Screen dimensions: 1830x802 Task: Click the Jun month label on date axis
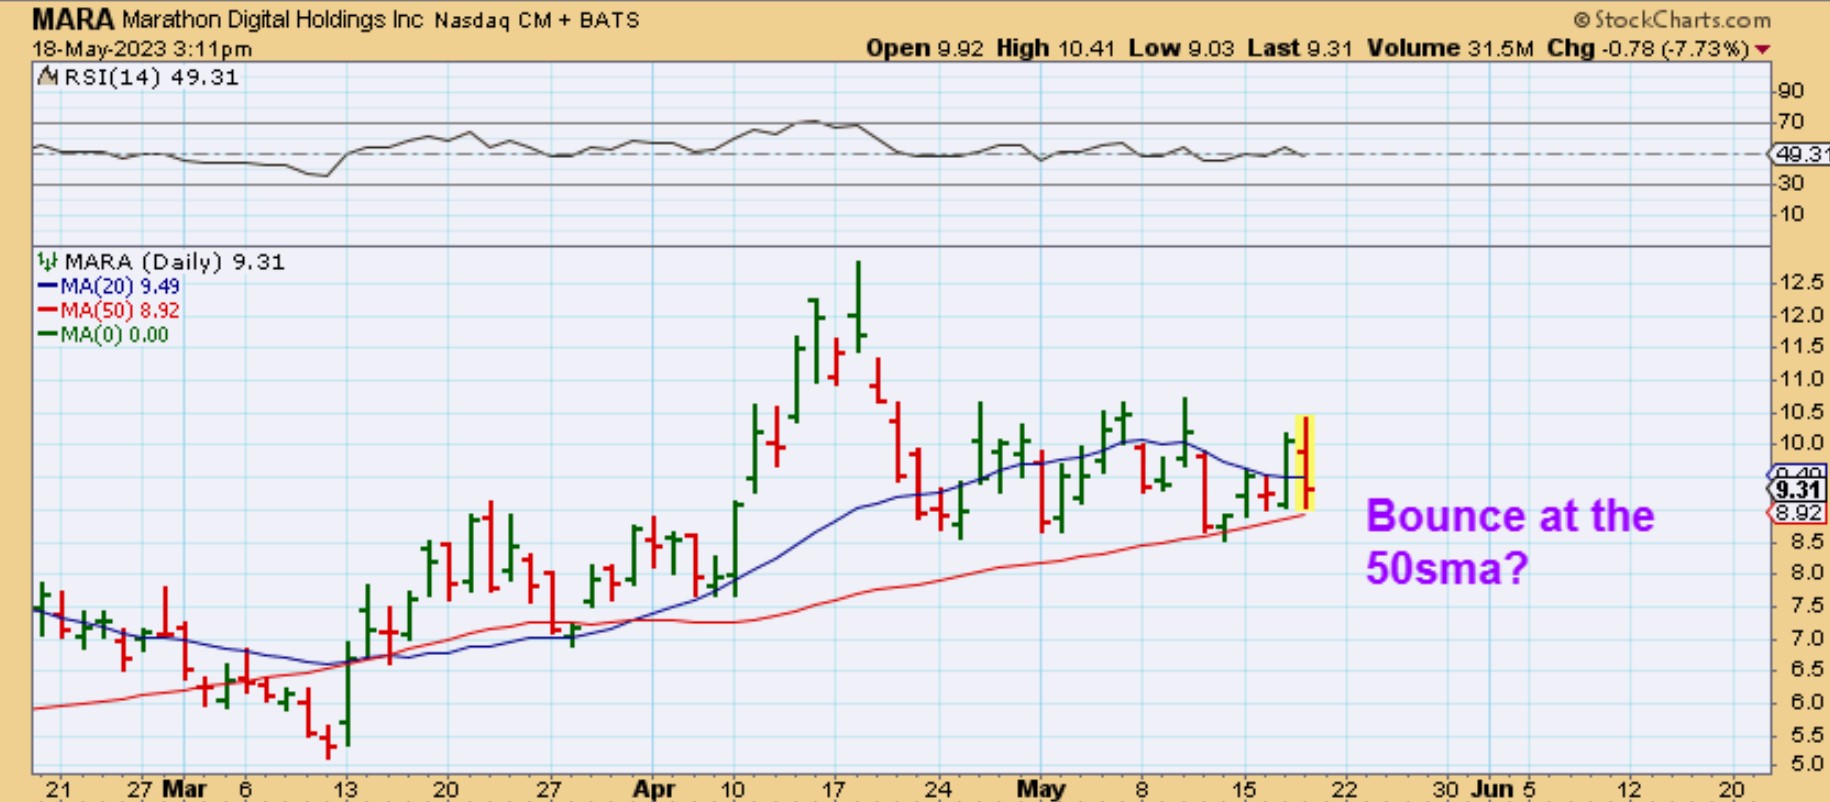tap(1492, 789)
